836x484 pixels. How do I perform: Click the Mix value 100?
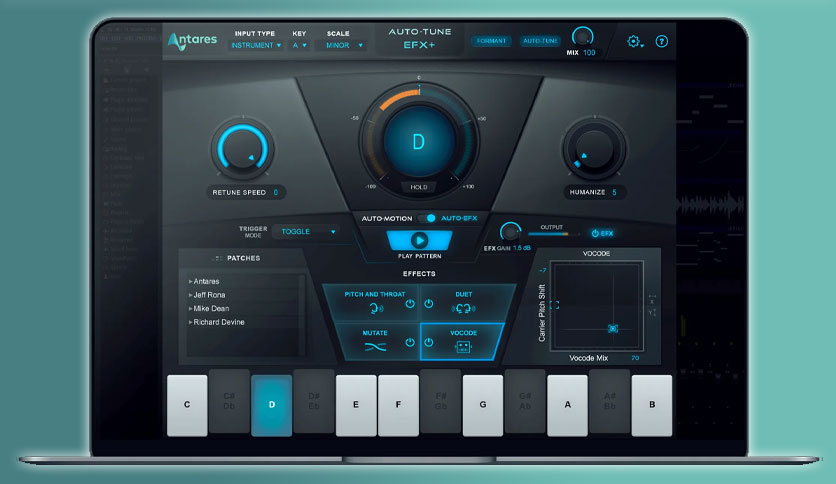coord(589,53)
